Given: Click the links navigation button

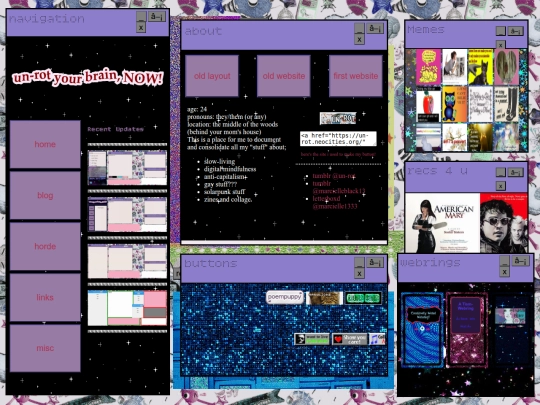Looking at the screenshot, I should (x=45, y=297).
